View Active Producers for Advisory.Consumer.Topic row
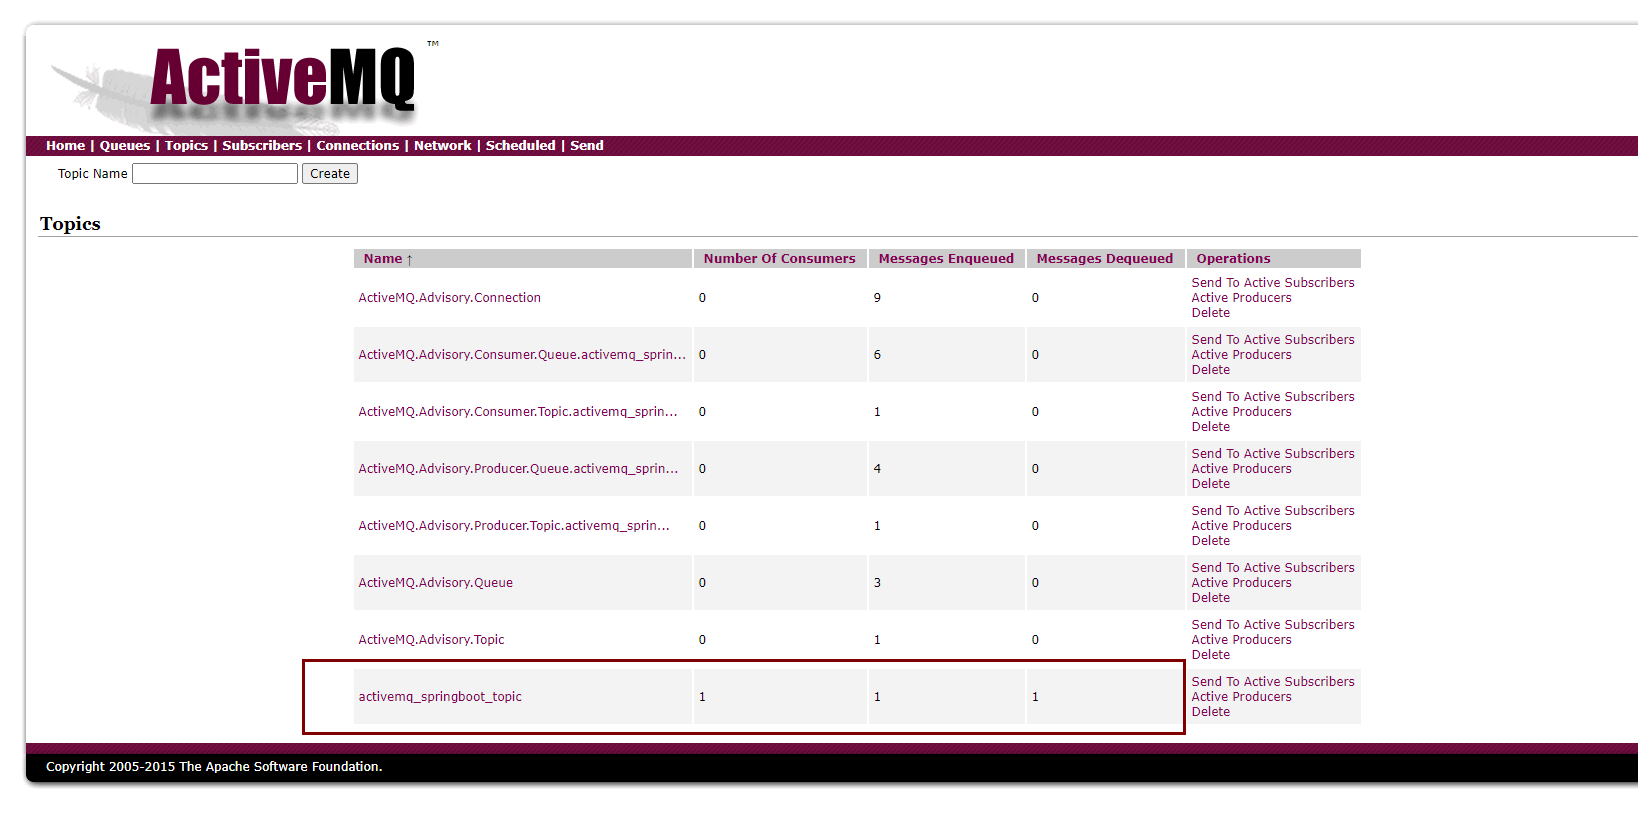The width and height of the screenshot is (1638, 840). [x=1241, y=412]
